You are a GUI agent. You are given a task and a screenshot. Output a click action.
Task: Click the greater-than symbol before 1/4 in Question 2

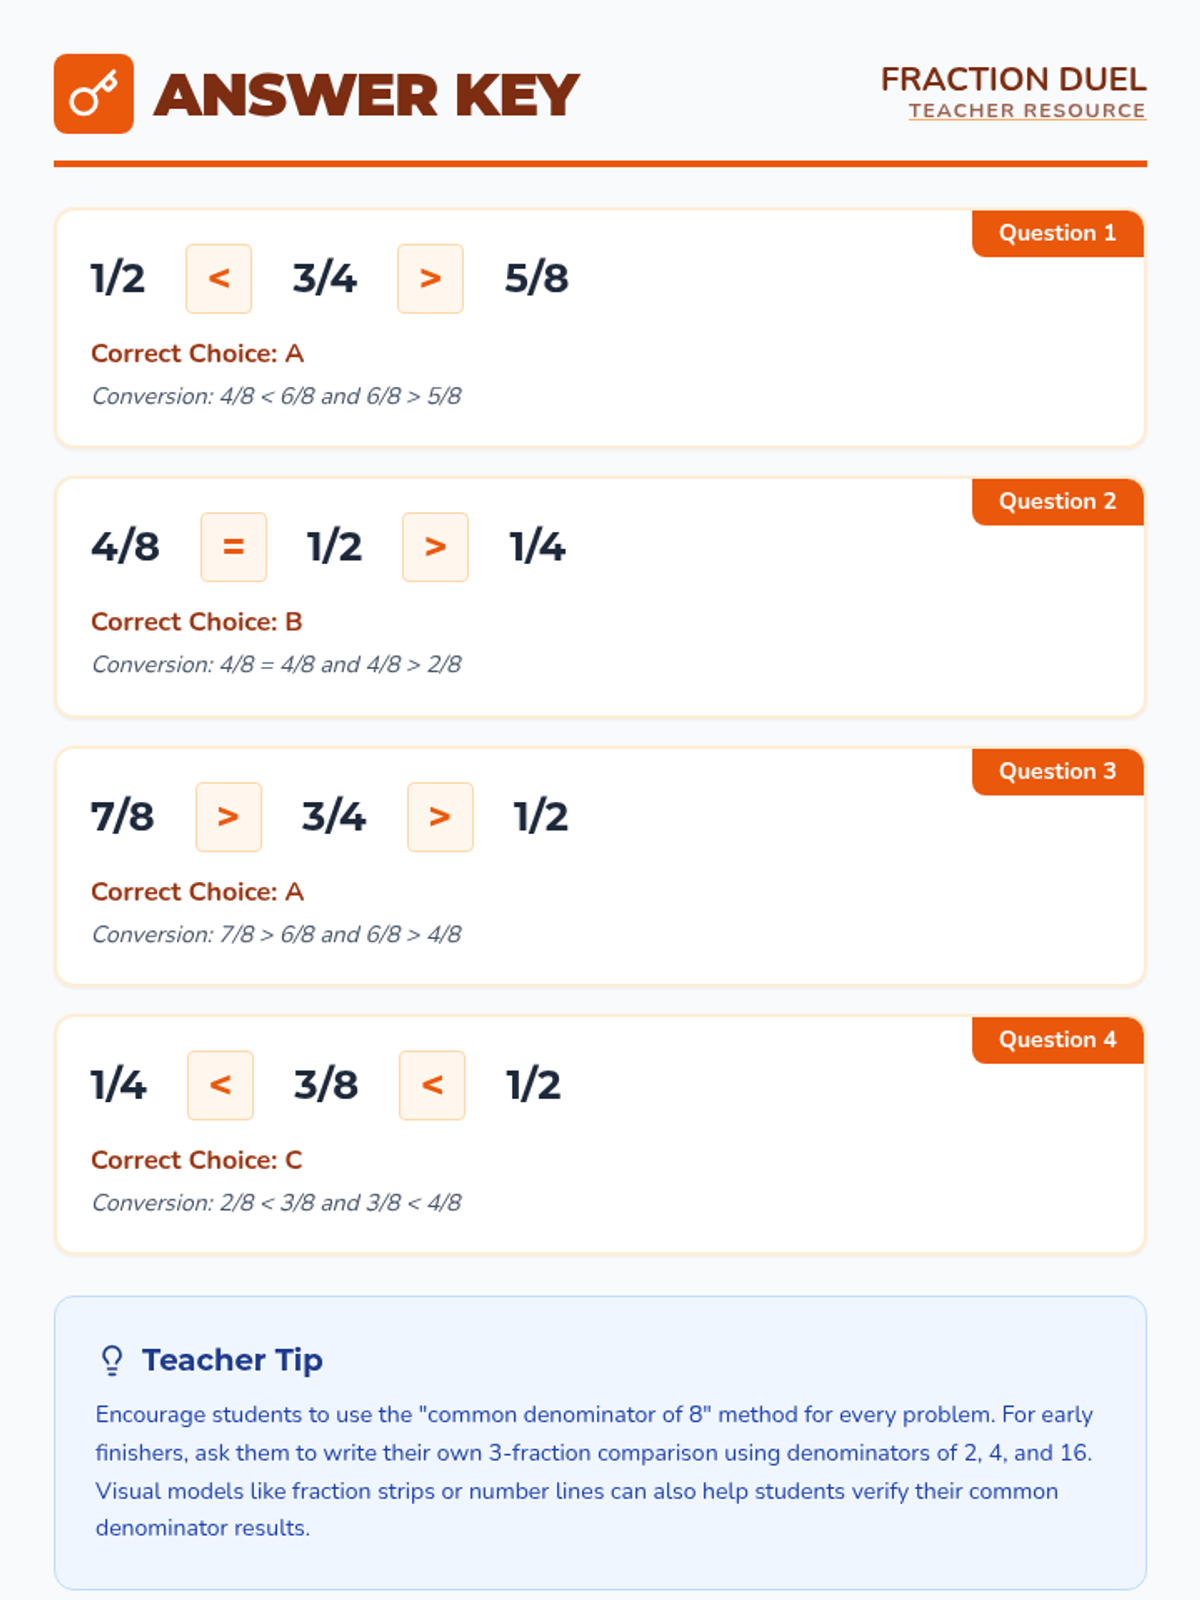(435, 547)
